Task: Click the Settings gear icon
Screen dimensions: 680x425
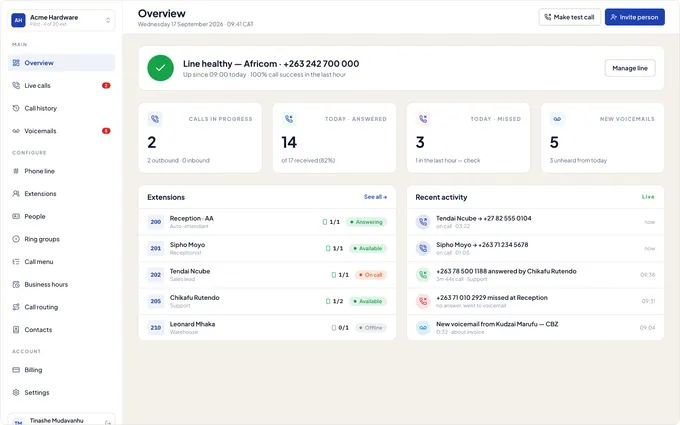Action: click(16, 392)
